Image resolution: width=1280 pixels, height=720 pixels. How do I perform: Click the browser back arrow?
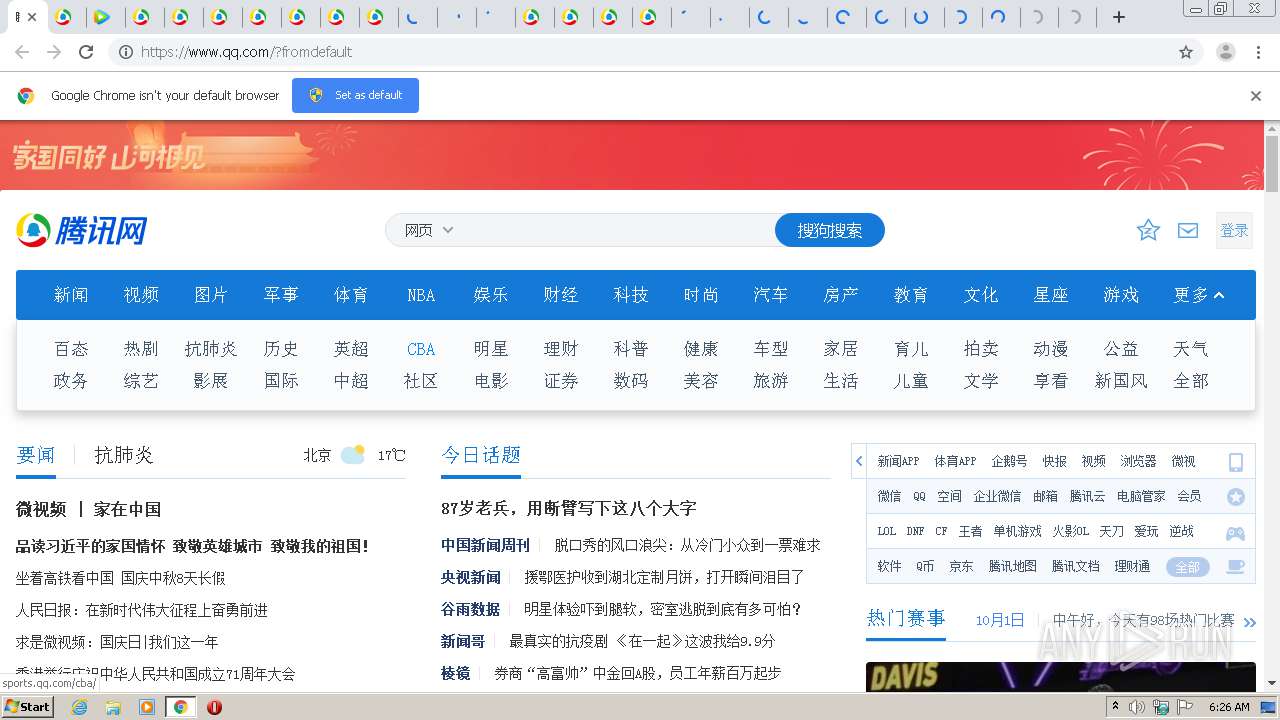click(x=22, y=52)
